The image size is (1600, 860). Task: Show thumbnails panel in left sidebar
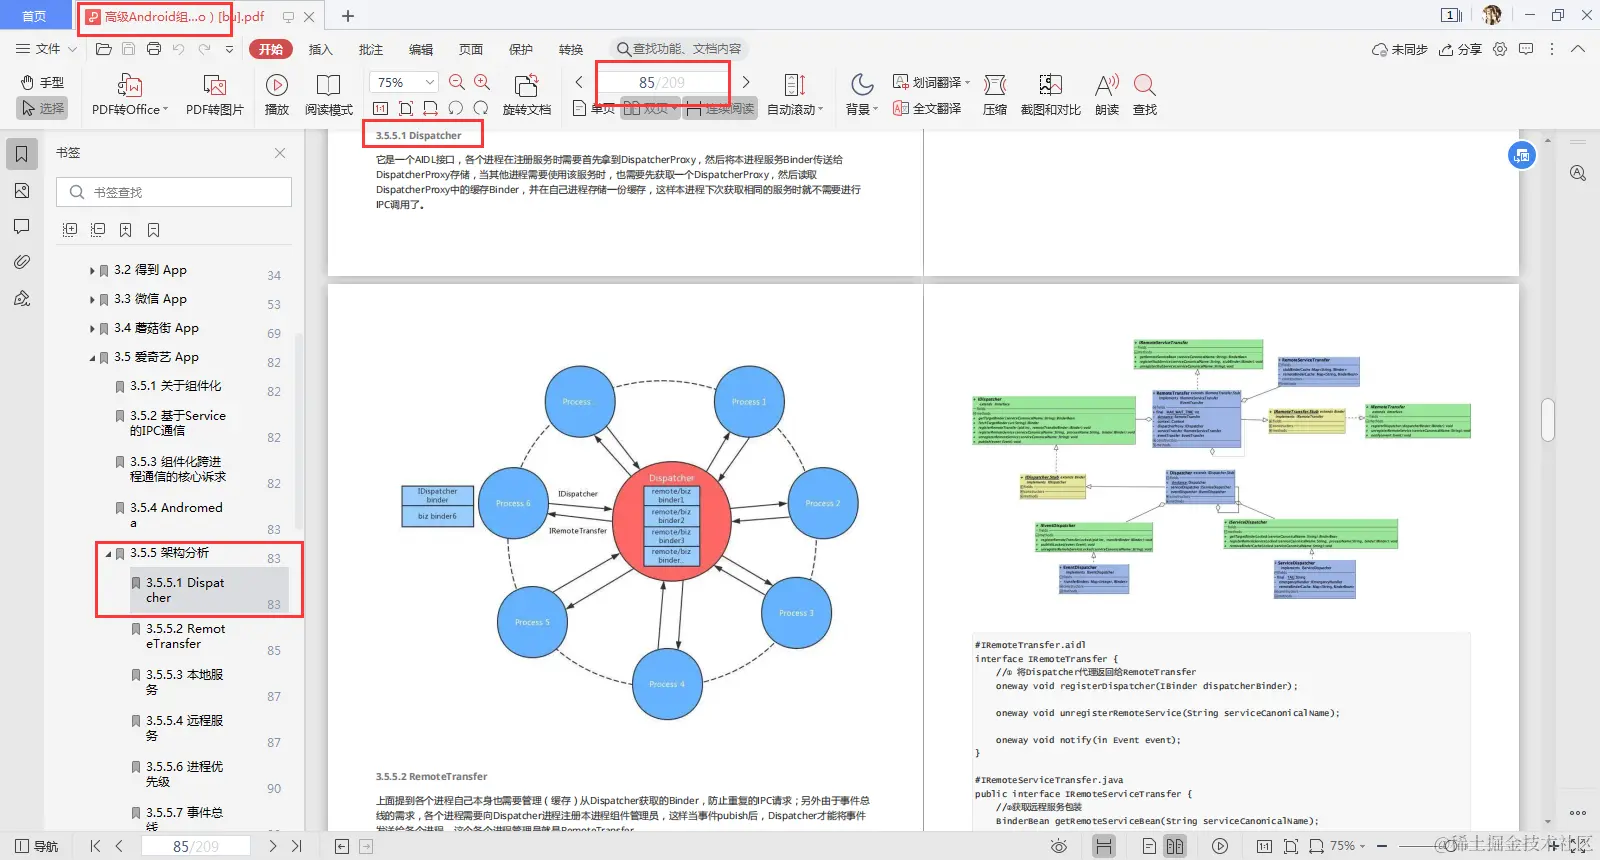[22, 190]
